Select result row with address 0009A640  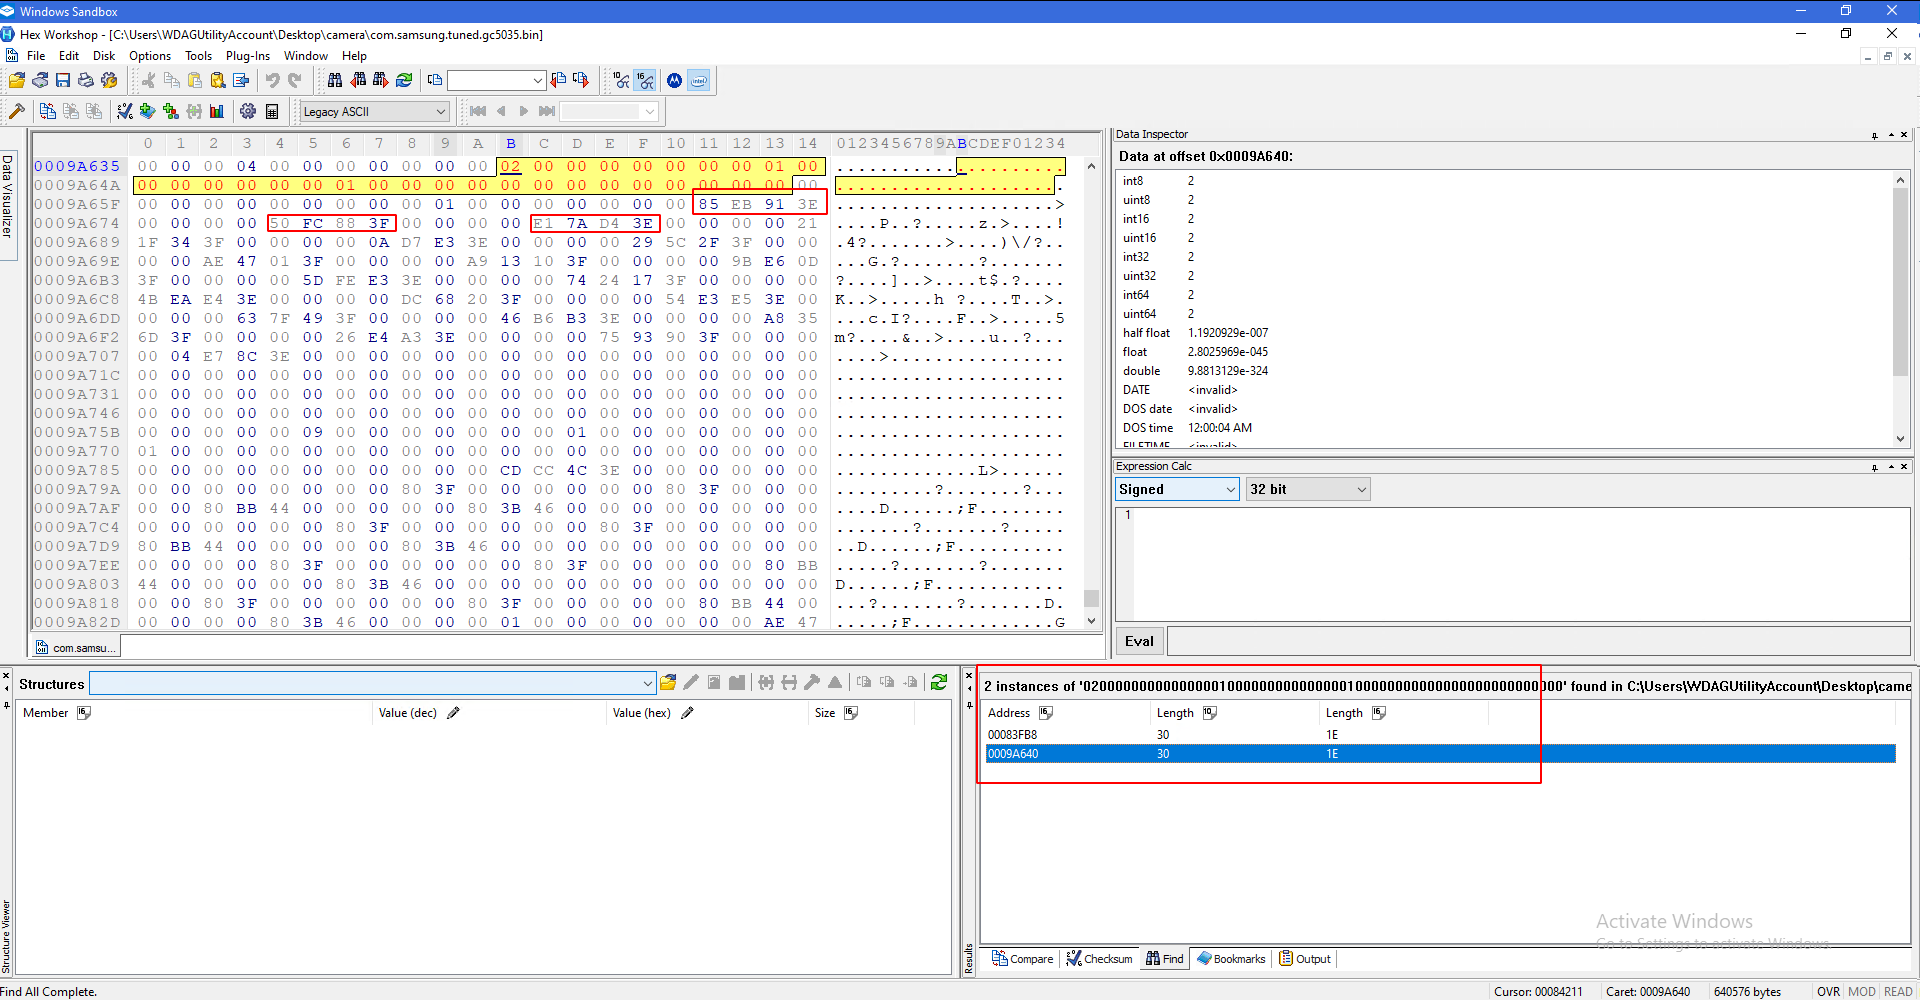coord(1440,754)
